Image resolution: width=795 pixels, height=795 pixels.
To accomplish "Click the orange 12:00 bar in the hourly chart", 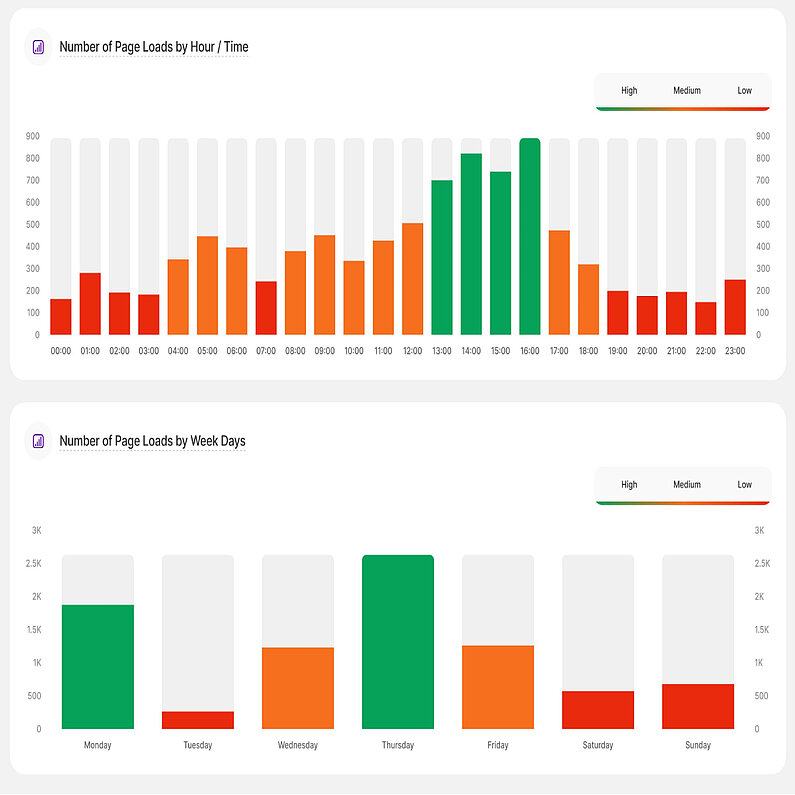I will click(412, 279).
